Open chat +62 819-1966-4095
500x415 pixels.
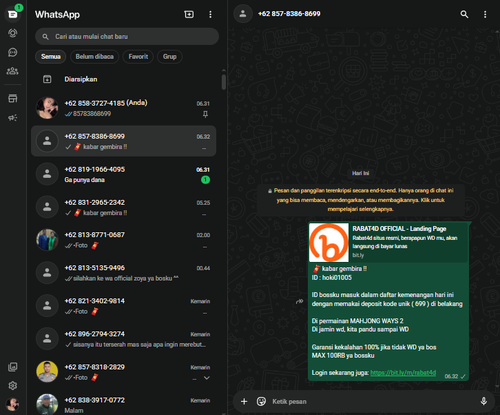coord(124,174)
